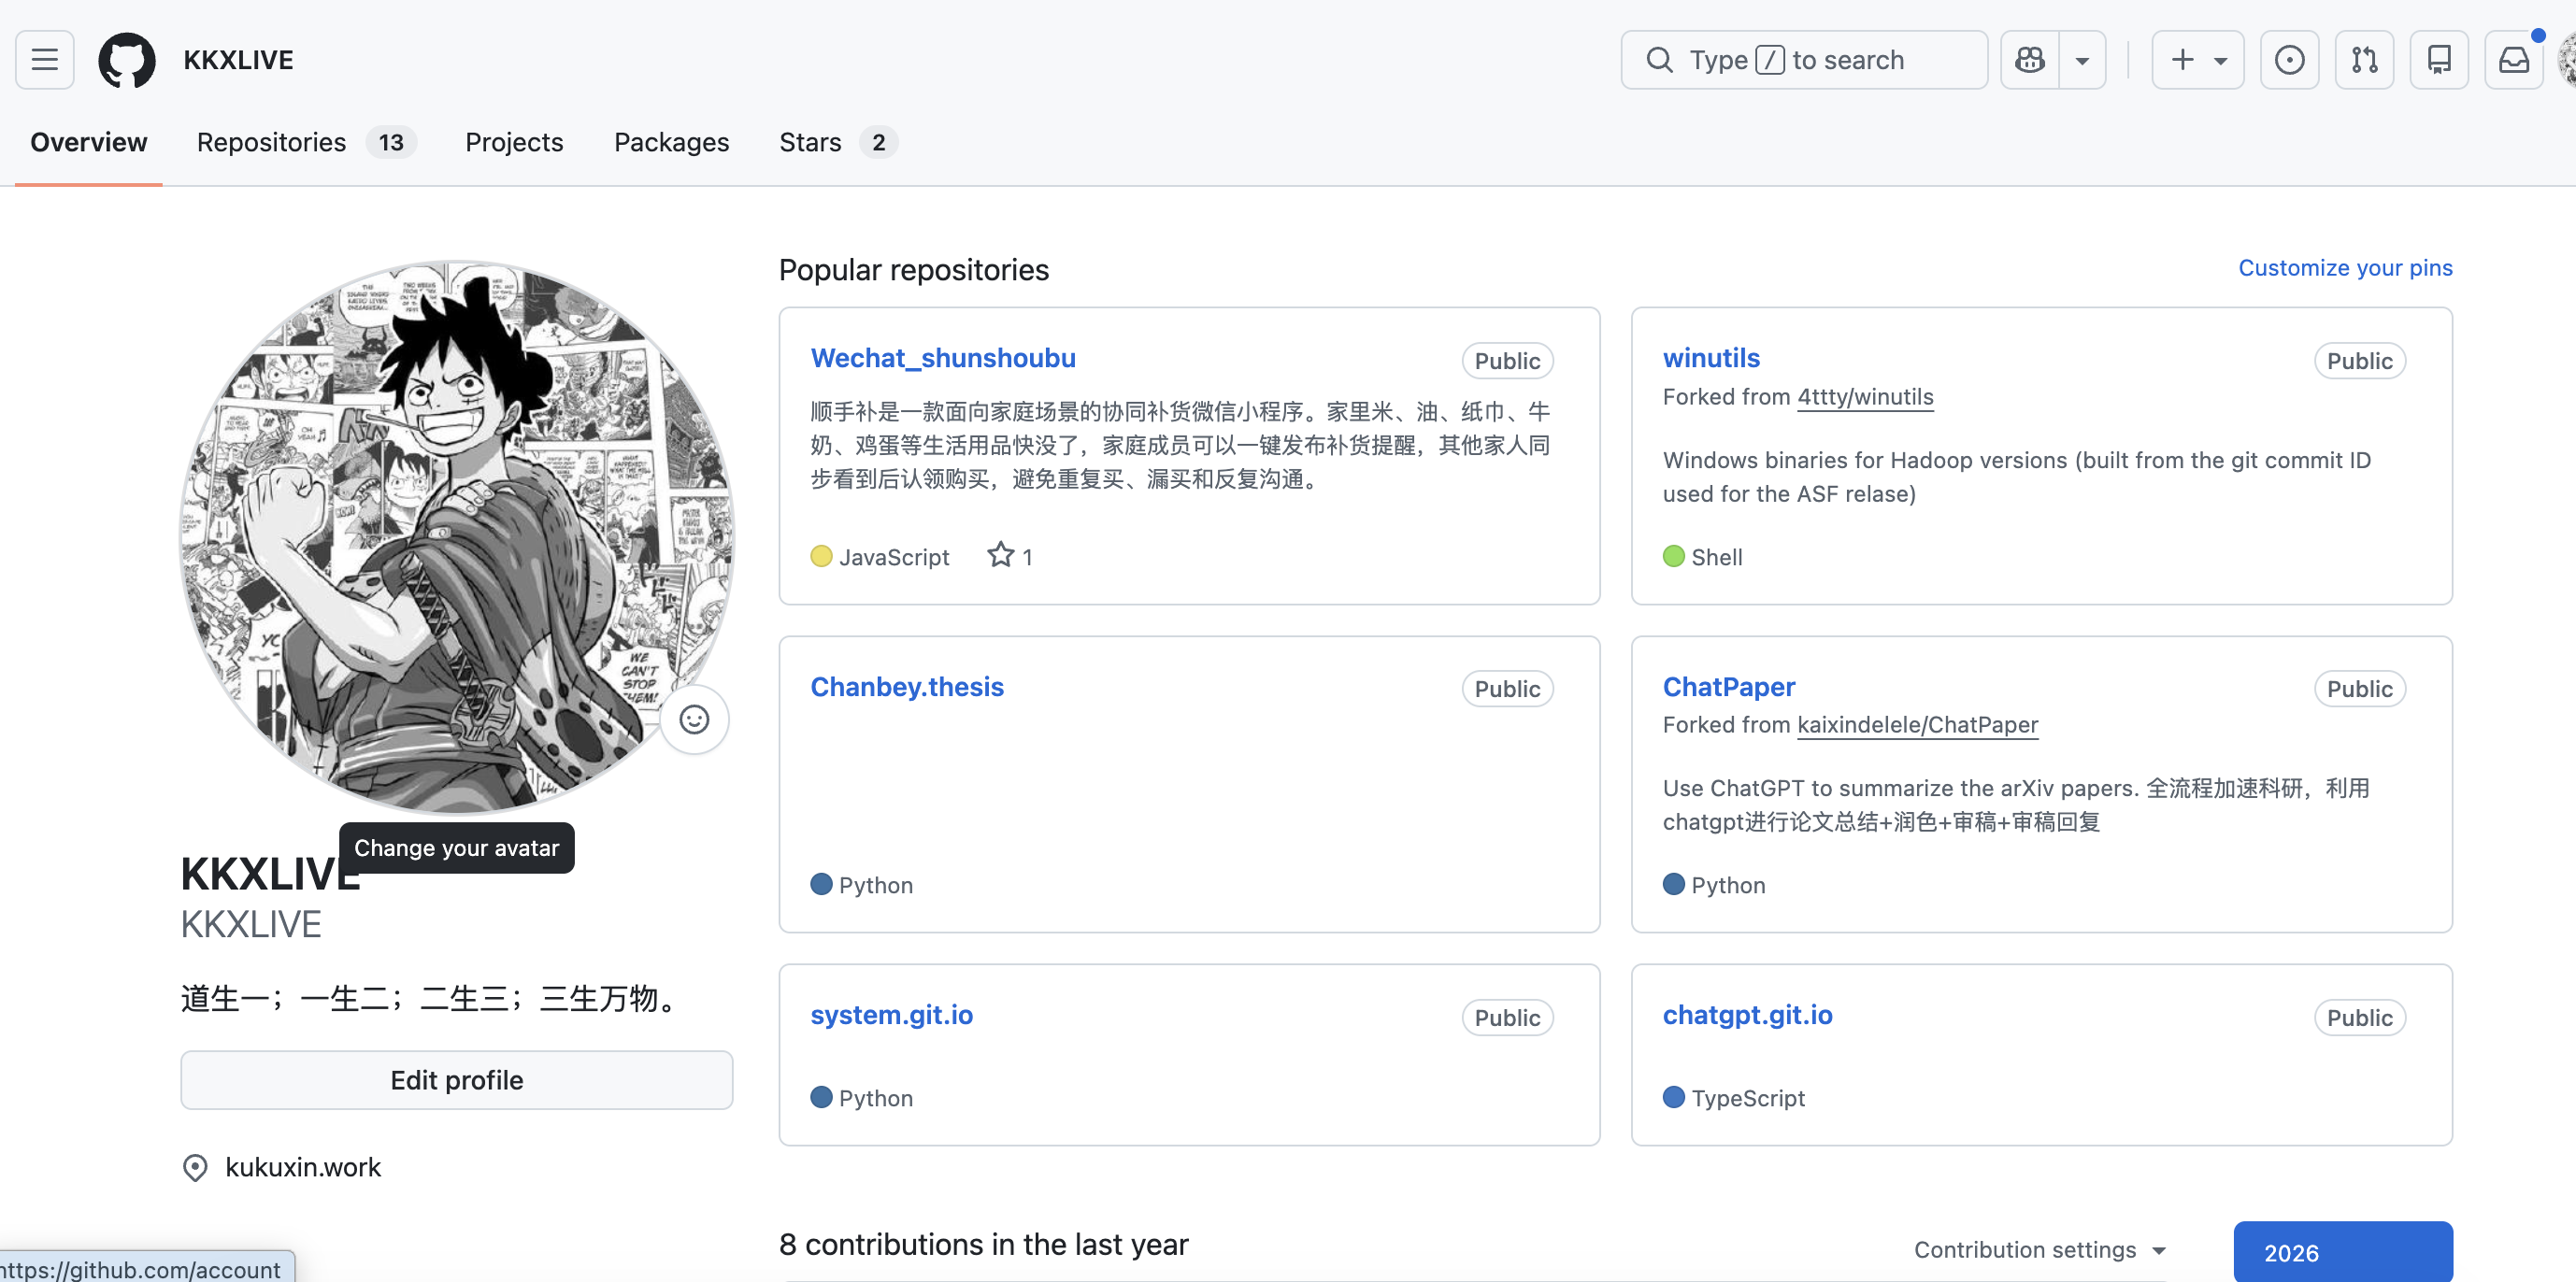The image size is (2576, 1282).
Task: Click the kukuxin.work location text
Action: tap(303, 1167)
